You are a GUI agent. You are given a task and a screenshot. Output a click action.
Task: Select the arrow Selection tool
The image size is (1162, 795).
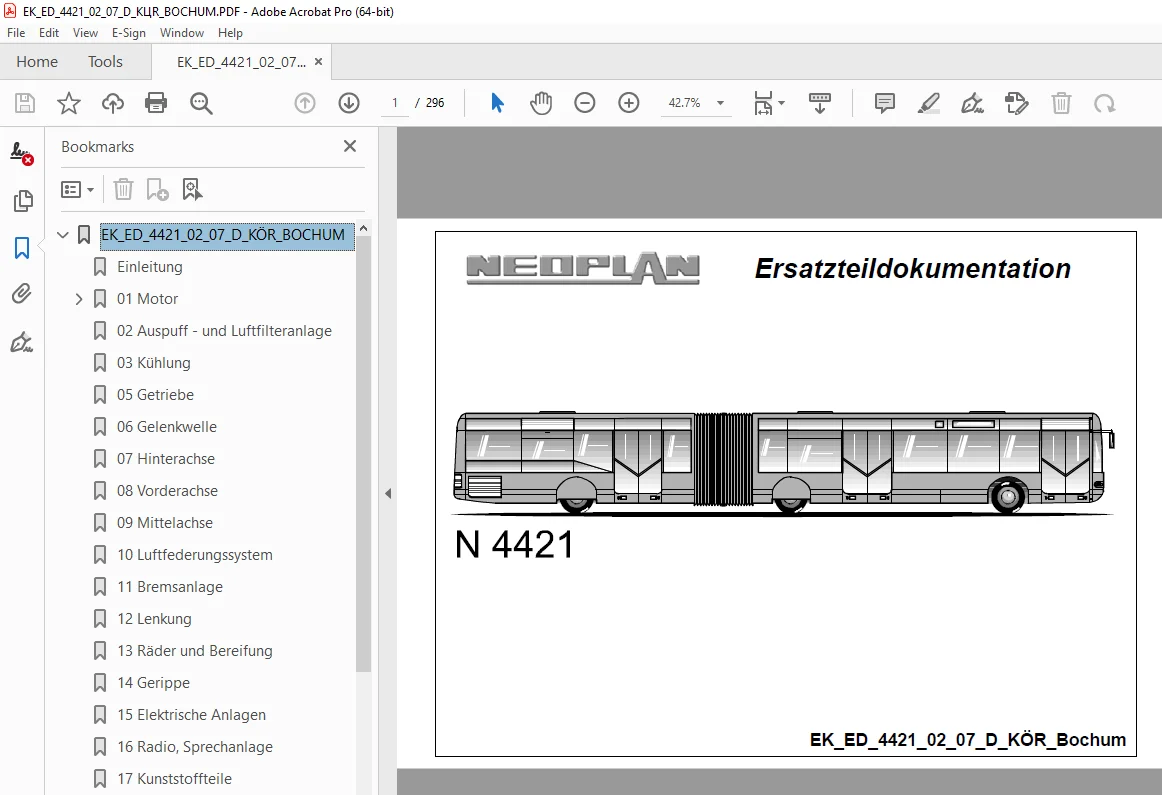pos(497,103)
